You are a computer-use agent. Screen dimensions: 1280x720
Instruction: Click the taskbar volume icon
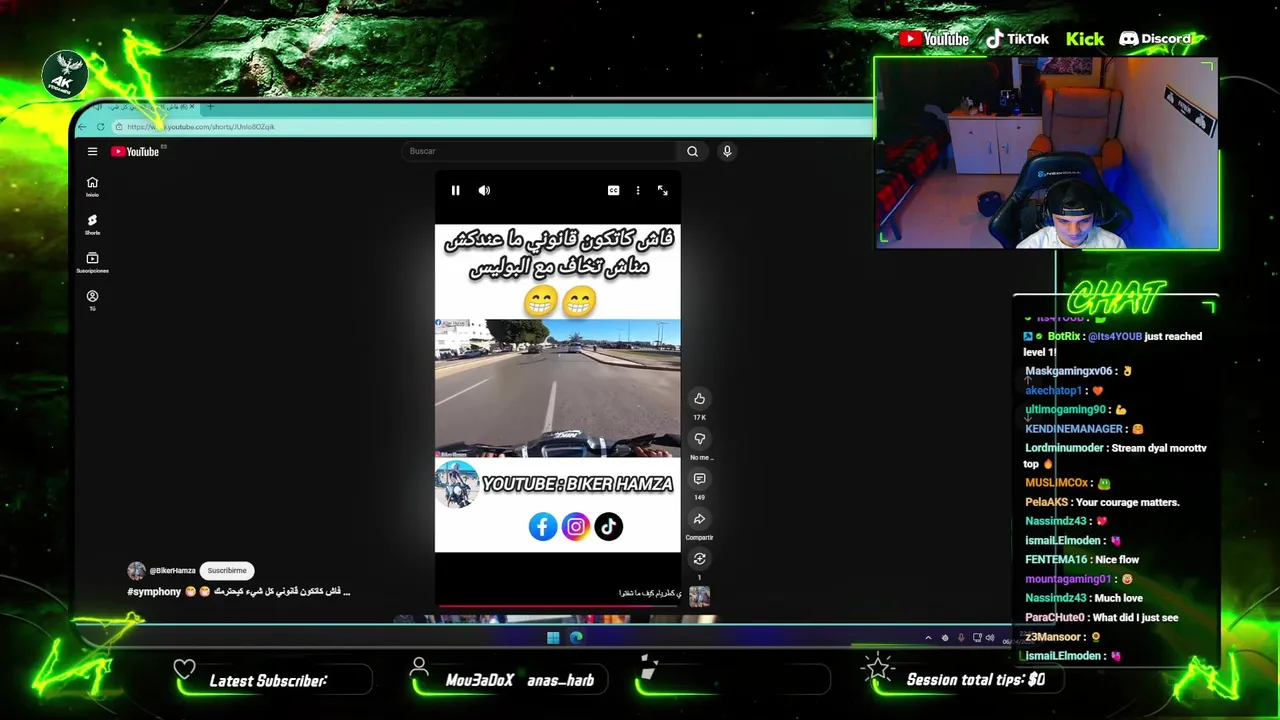coord(990,638)
